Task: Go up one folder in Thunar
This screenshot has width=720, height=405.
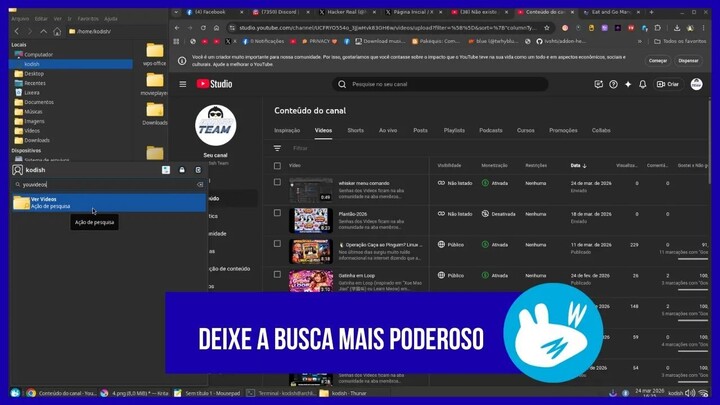Action: tap(44, 31)
